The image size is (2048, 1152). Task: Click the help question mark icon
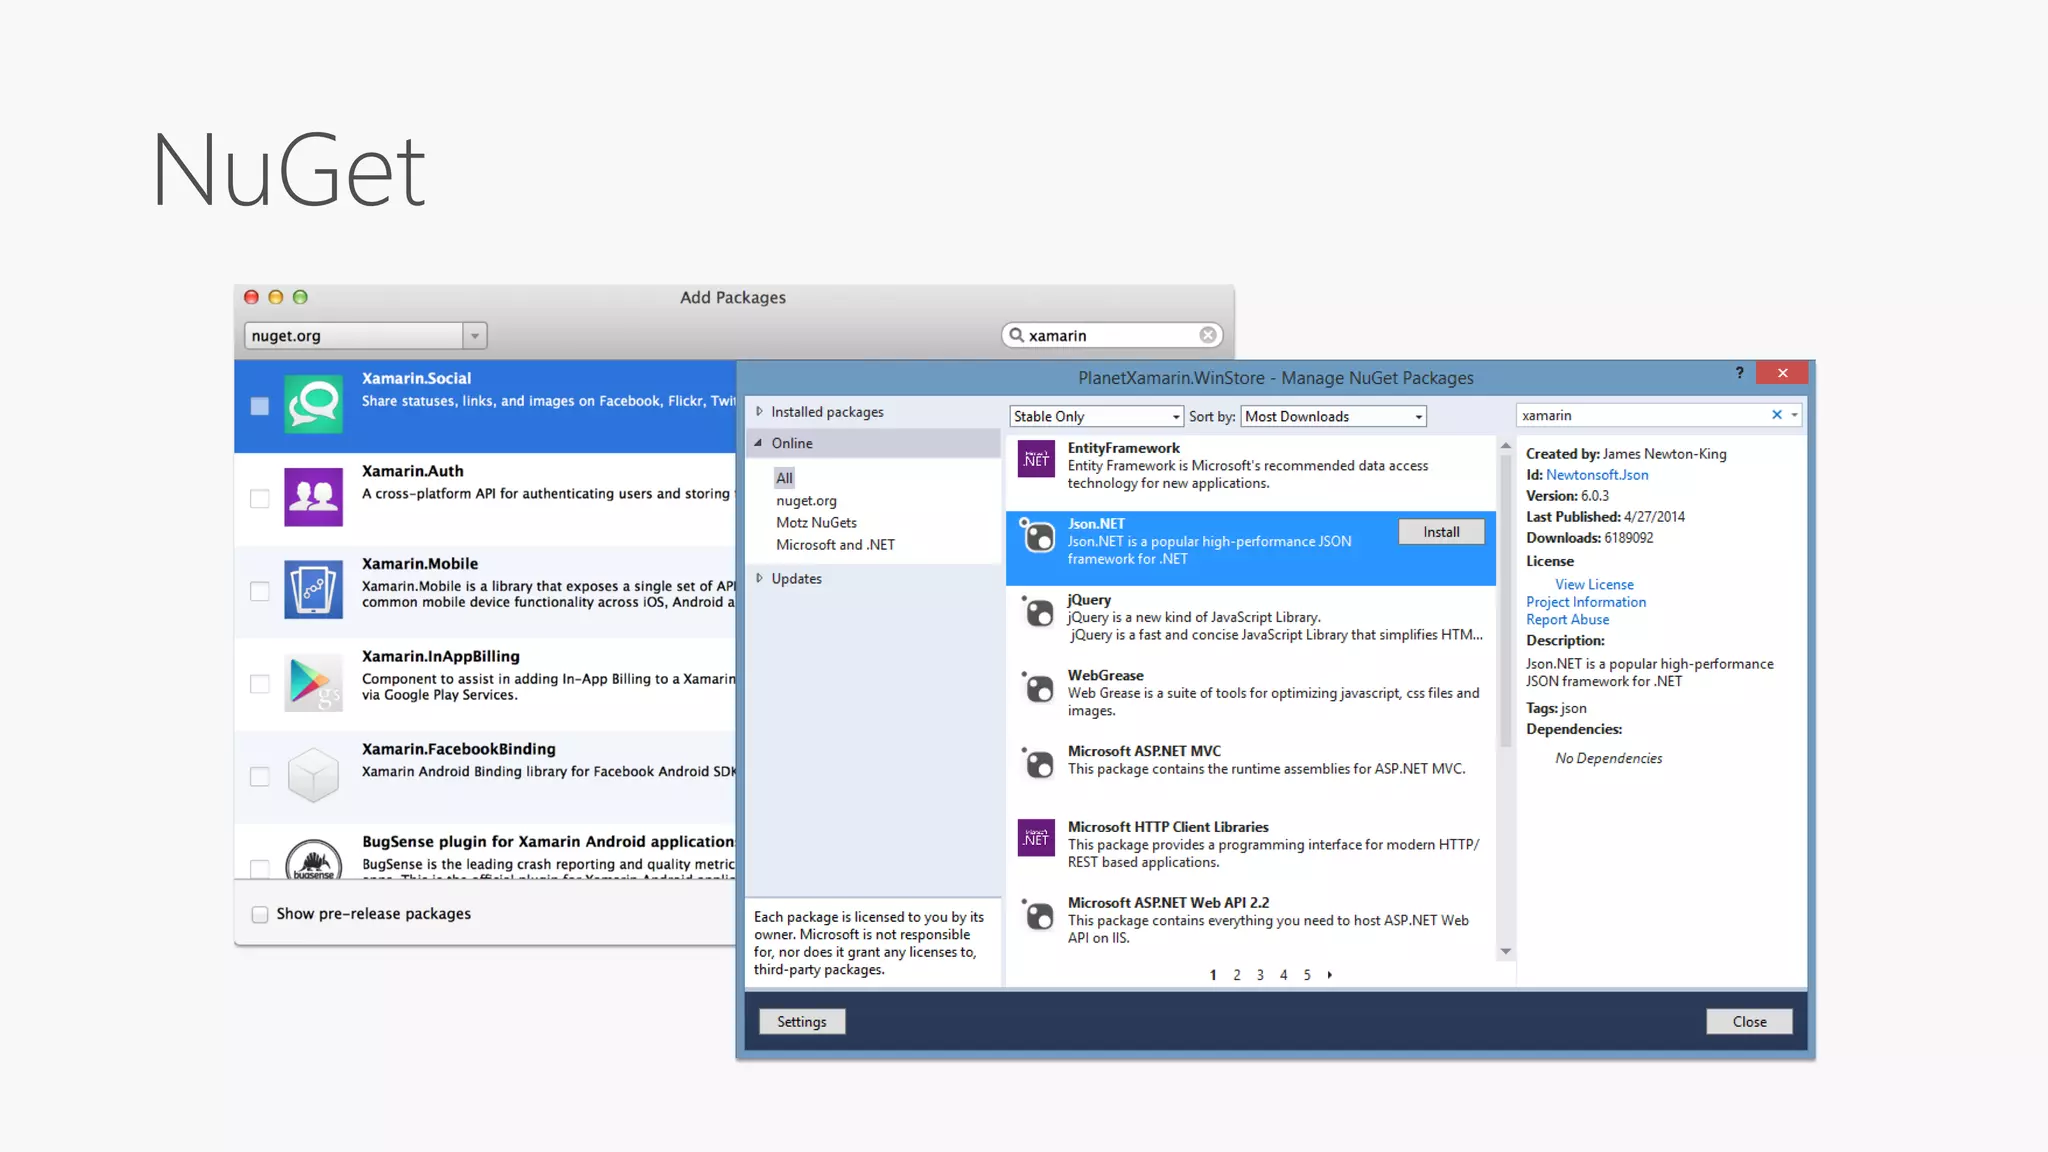click(x=1739, y=373)
